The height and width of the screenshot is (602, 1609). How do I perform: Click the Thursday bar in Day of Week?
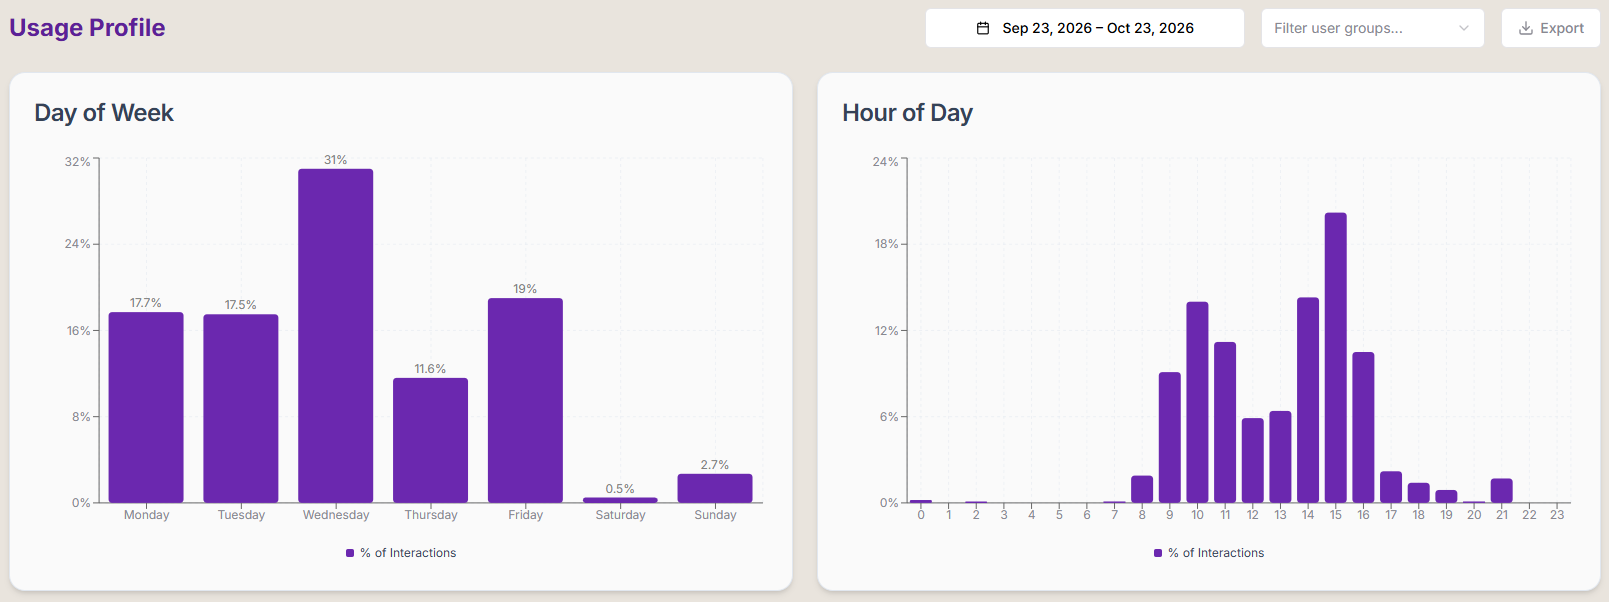[x=430, y=440]
